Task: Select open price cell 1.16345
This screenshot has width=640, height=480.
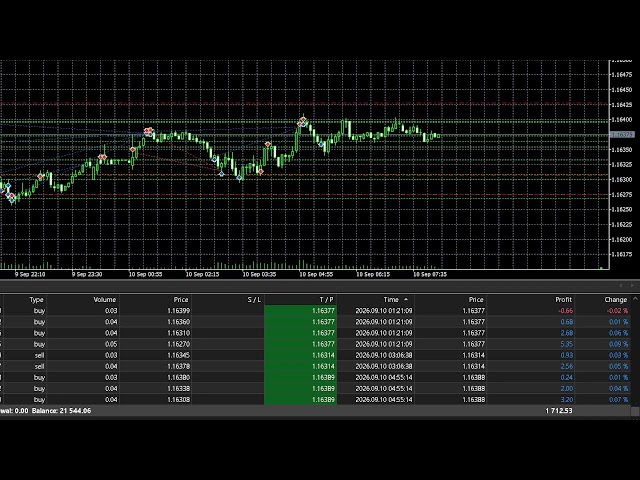Action: [178, 355]
